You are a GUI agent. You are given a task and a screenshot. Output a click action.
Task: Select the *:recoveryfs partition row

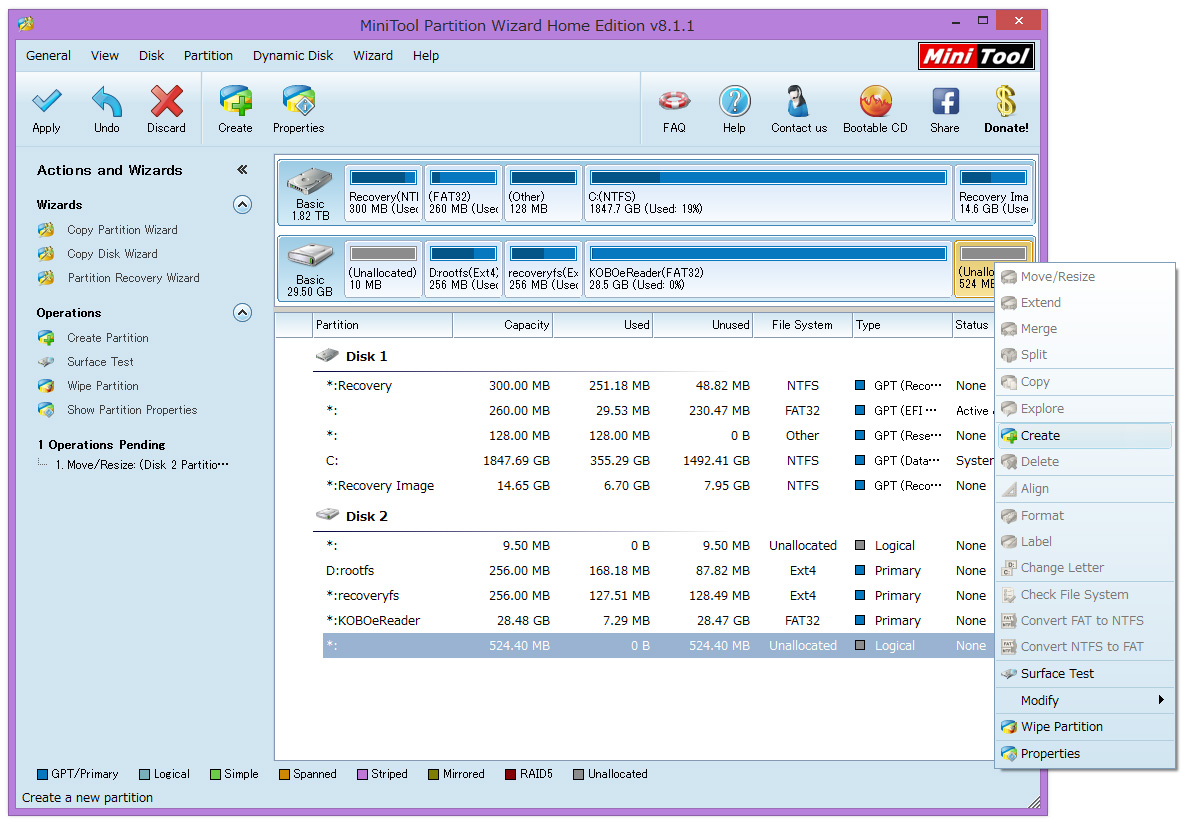(x=658, y=595)
